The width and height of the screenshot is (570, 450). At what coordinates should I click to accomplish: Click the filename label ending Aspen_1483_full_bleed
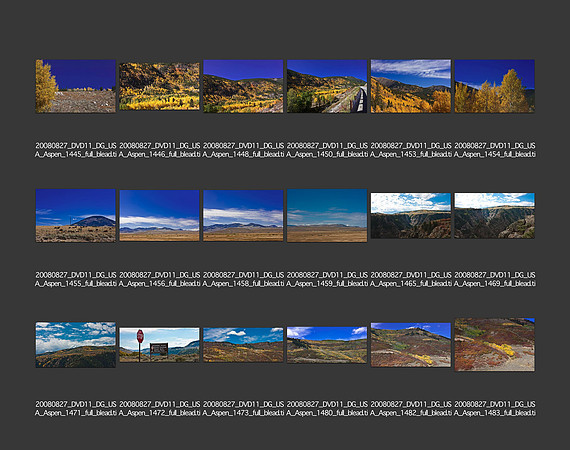click(495, 408)
